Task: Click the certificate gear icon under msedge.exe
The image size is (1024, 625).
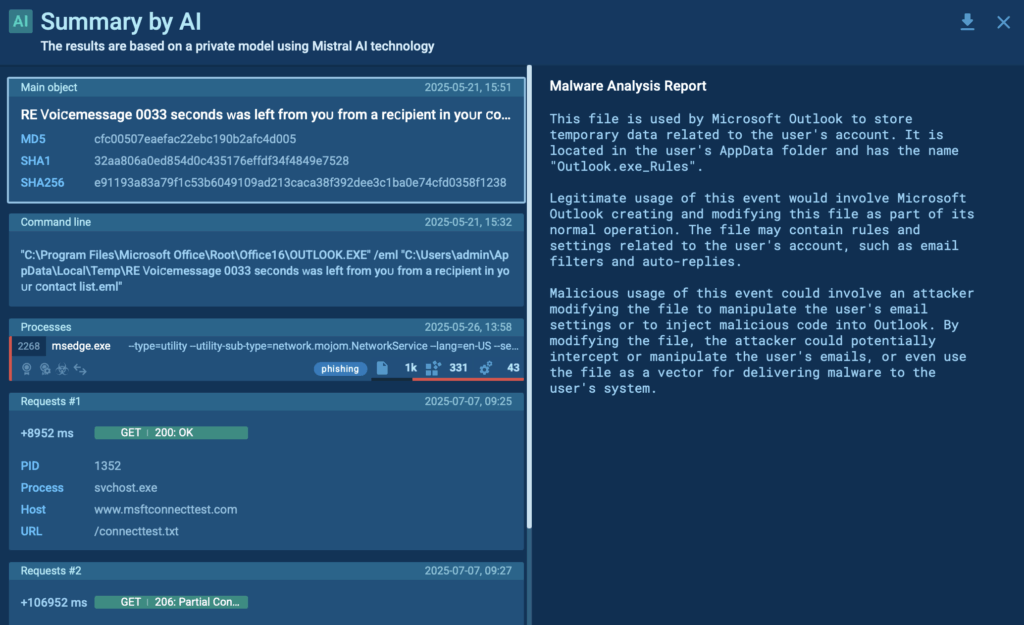Action: pos(44,369)
